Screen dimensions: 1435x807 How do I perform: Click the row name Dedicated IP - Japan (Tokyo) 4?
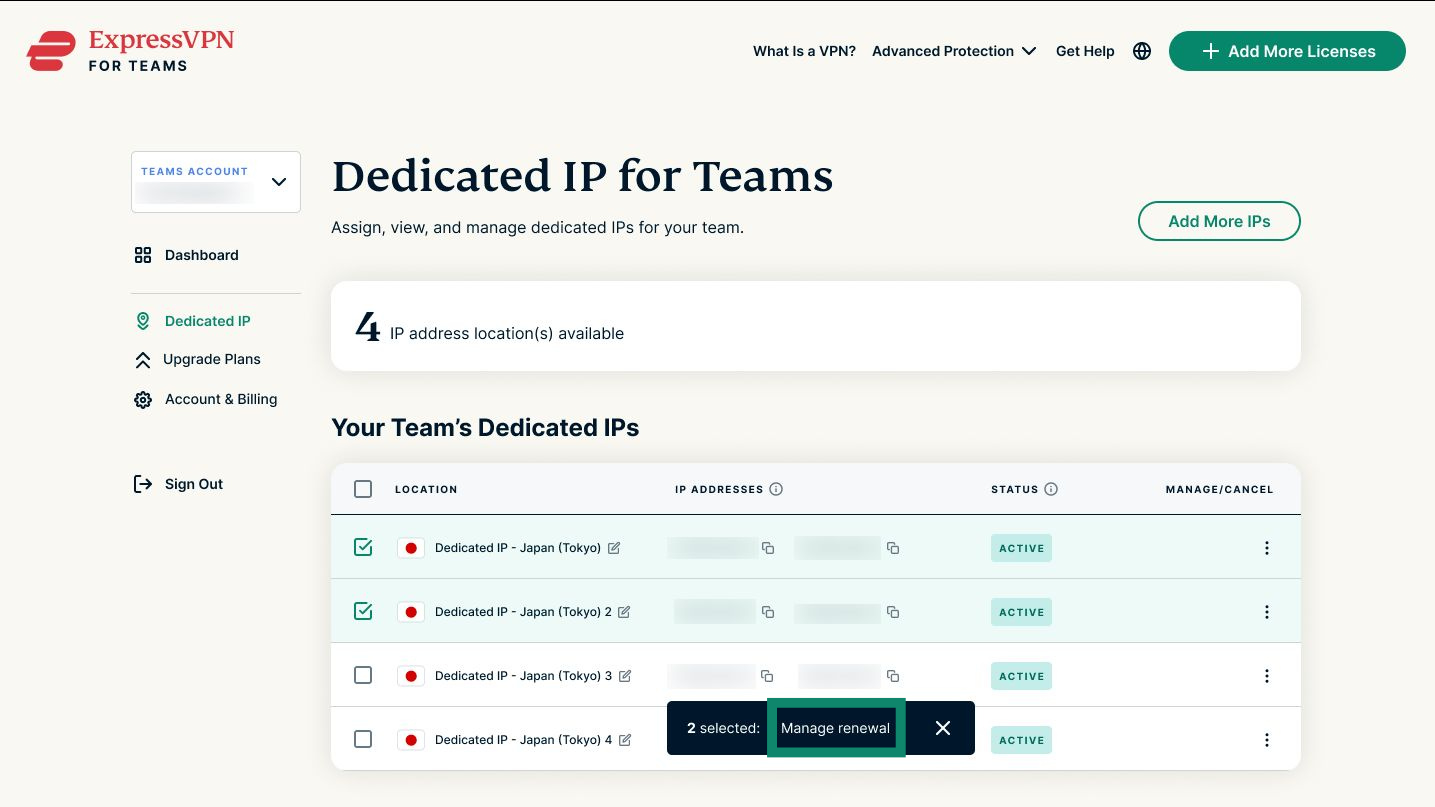(x=523, y=740)
